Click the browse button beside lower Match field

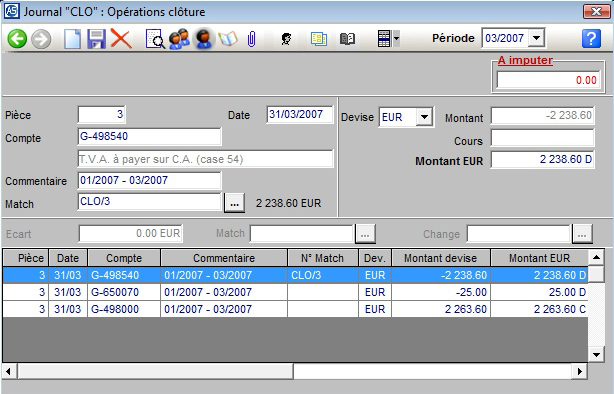(365, 234)
